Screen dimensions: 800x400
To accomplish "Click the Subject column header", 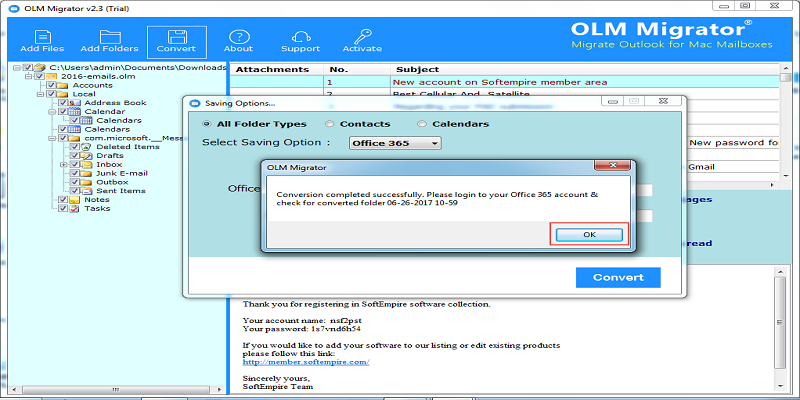I will click(585, 69).
